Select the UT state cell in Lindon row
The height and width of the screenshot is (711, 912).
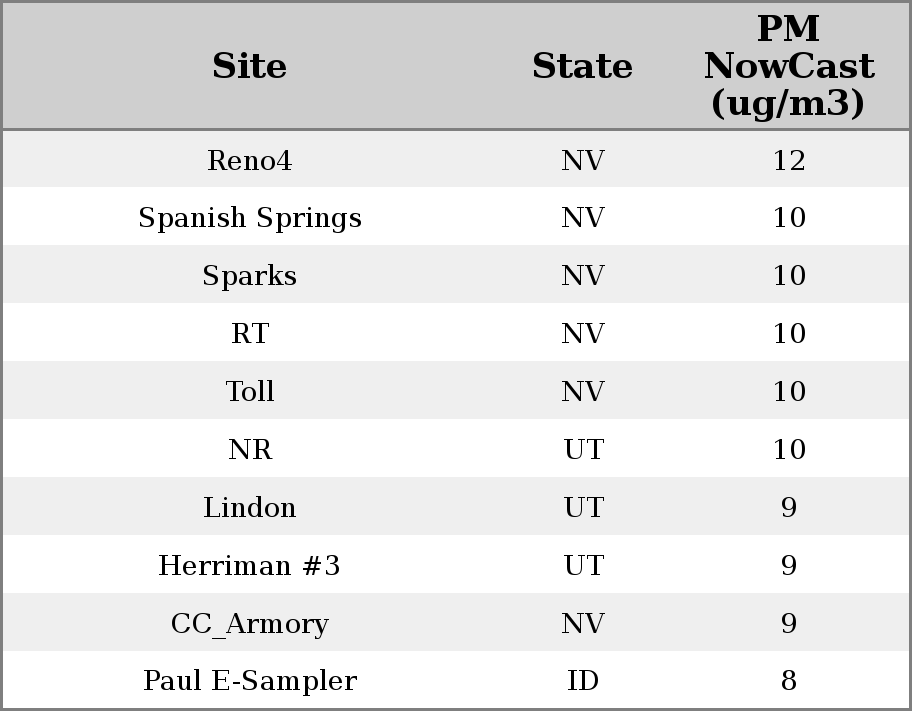click(582, 508)
